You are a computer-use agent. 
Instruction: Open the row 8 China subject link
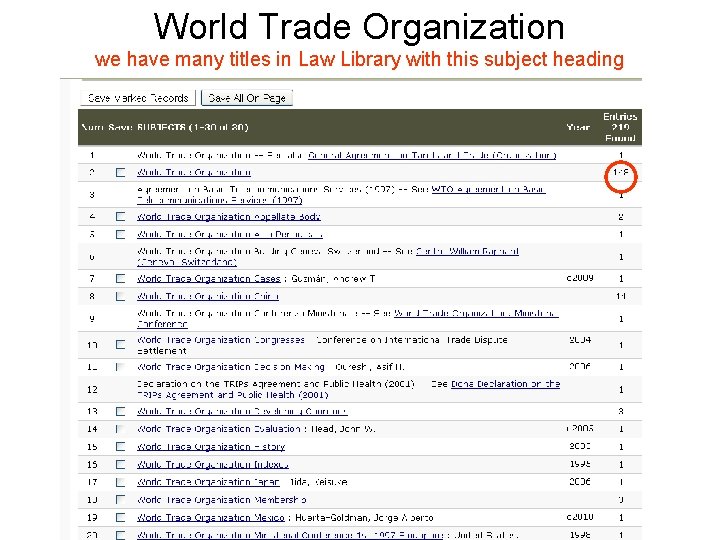[x=208, y=297]
